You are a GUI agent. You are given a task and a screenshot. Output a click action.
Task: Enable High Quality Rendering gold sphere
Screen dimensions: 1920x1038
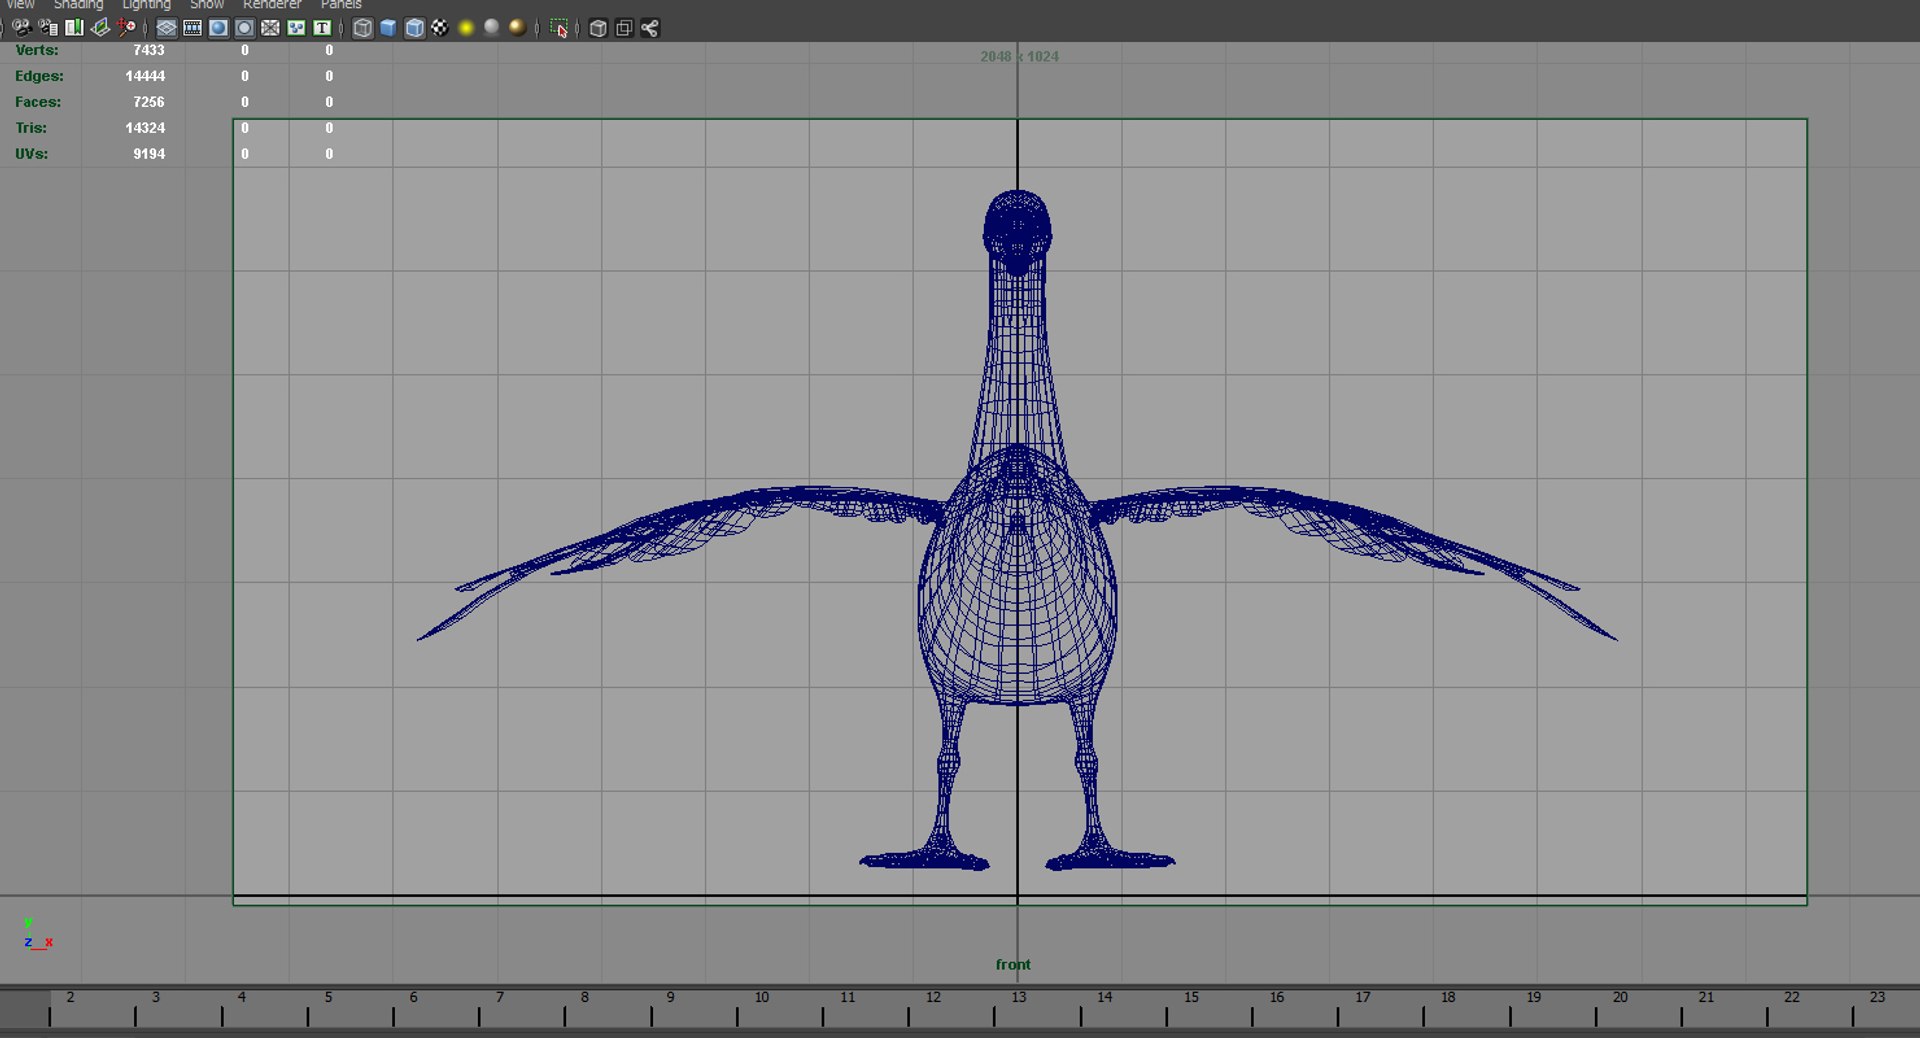[517, 28]
